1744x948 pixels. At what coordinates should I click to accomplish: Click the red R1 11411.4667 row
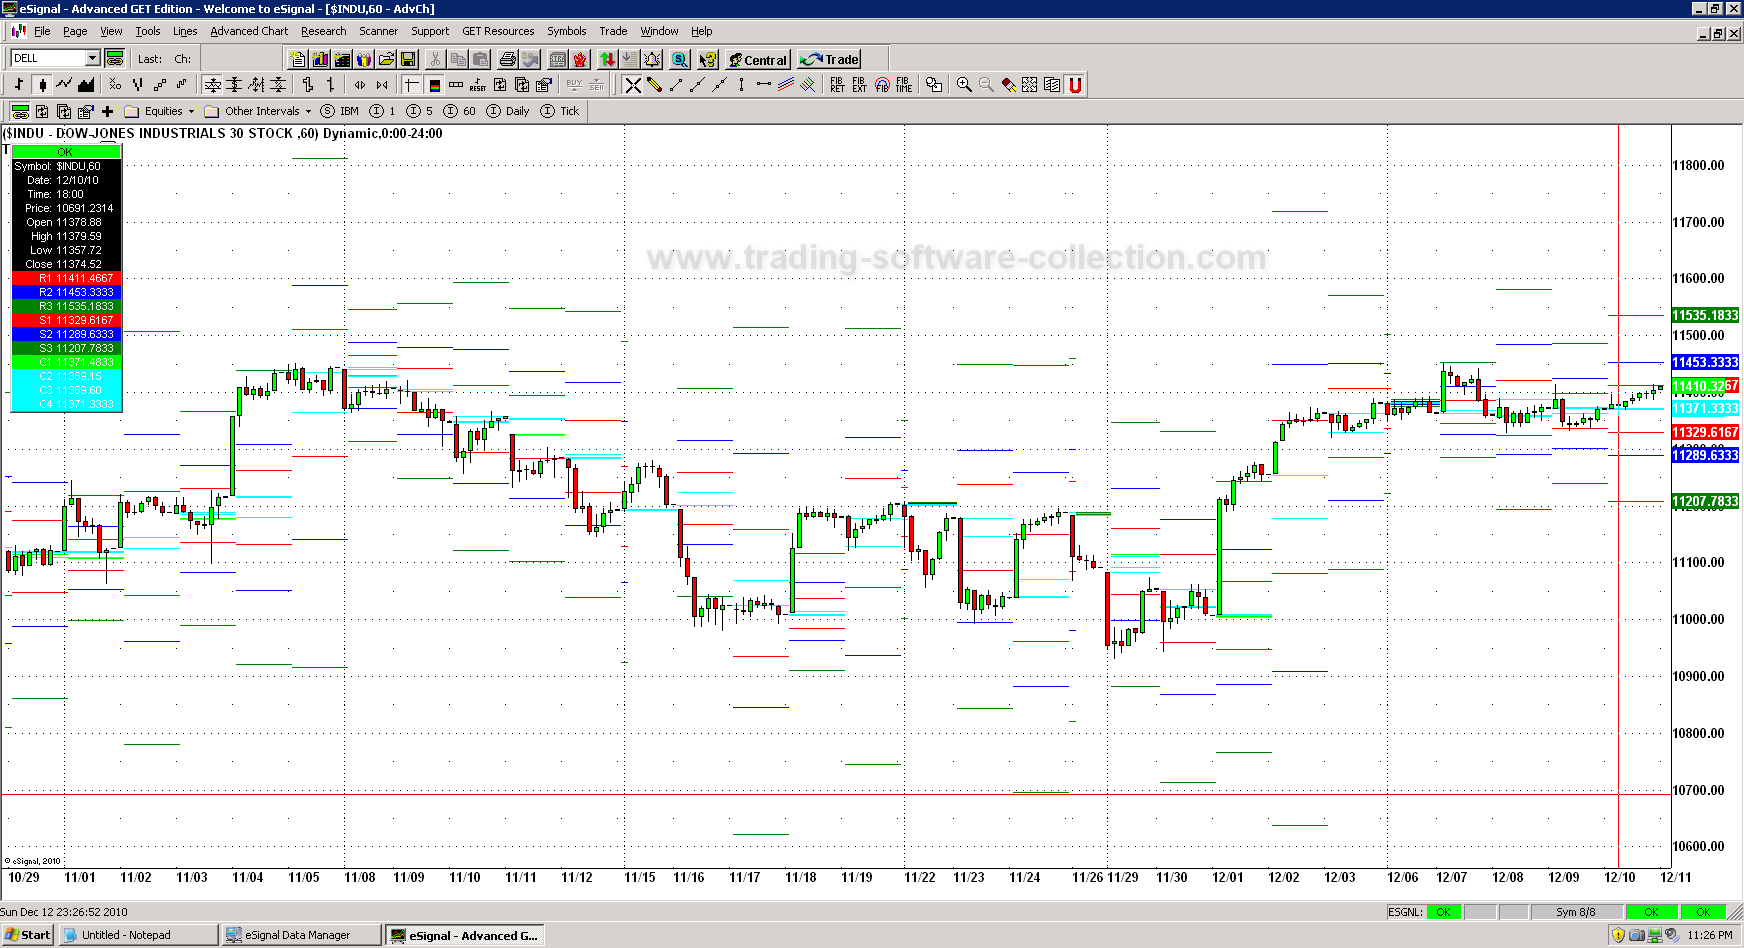[66, 278]
